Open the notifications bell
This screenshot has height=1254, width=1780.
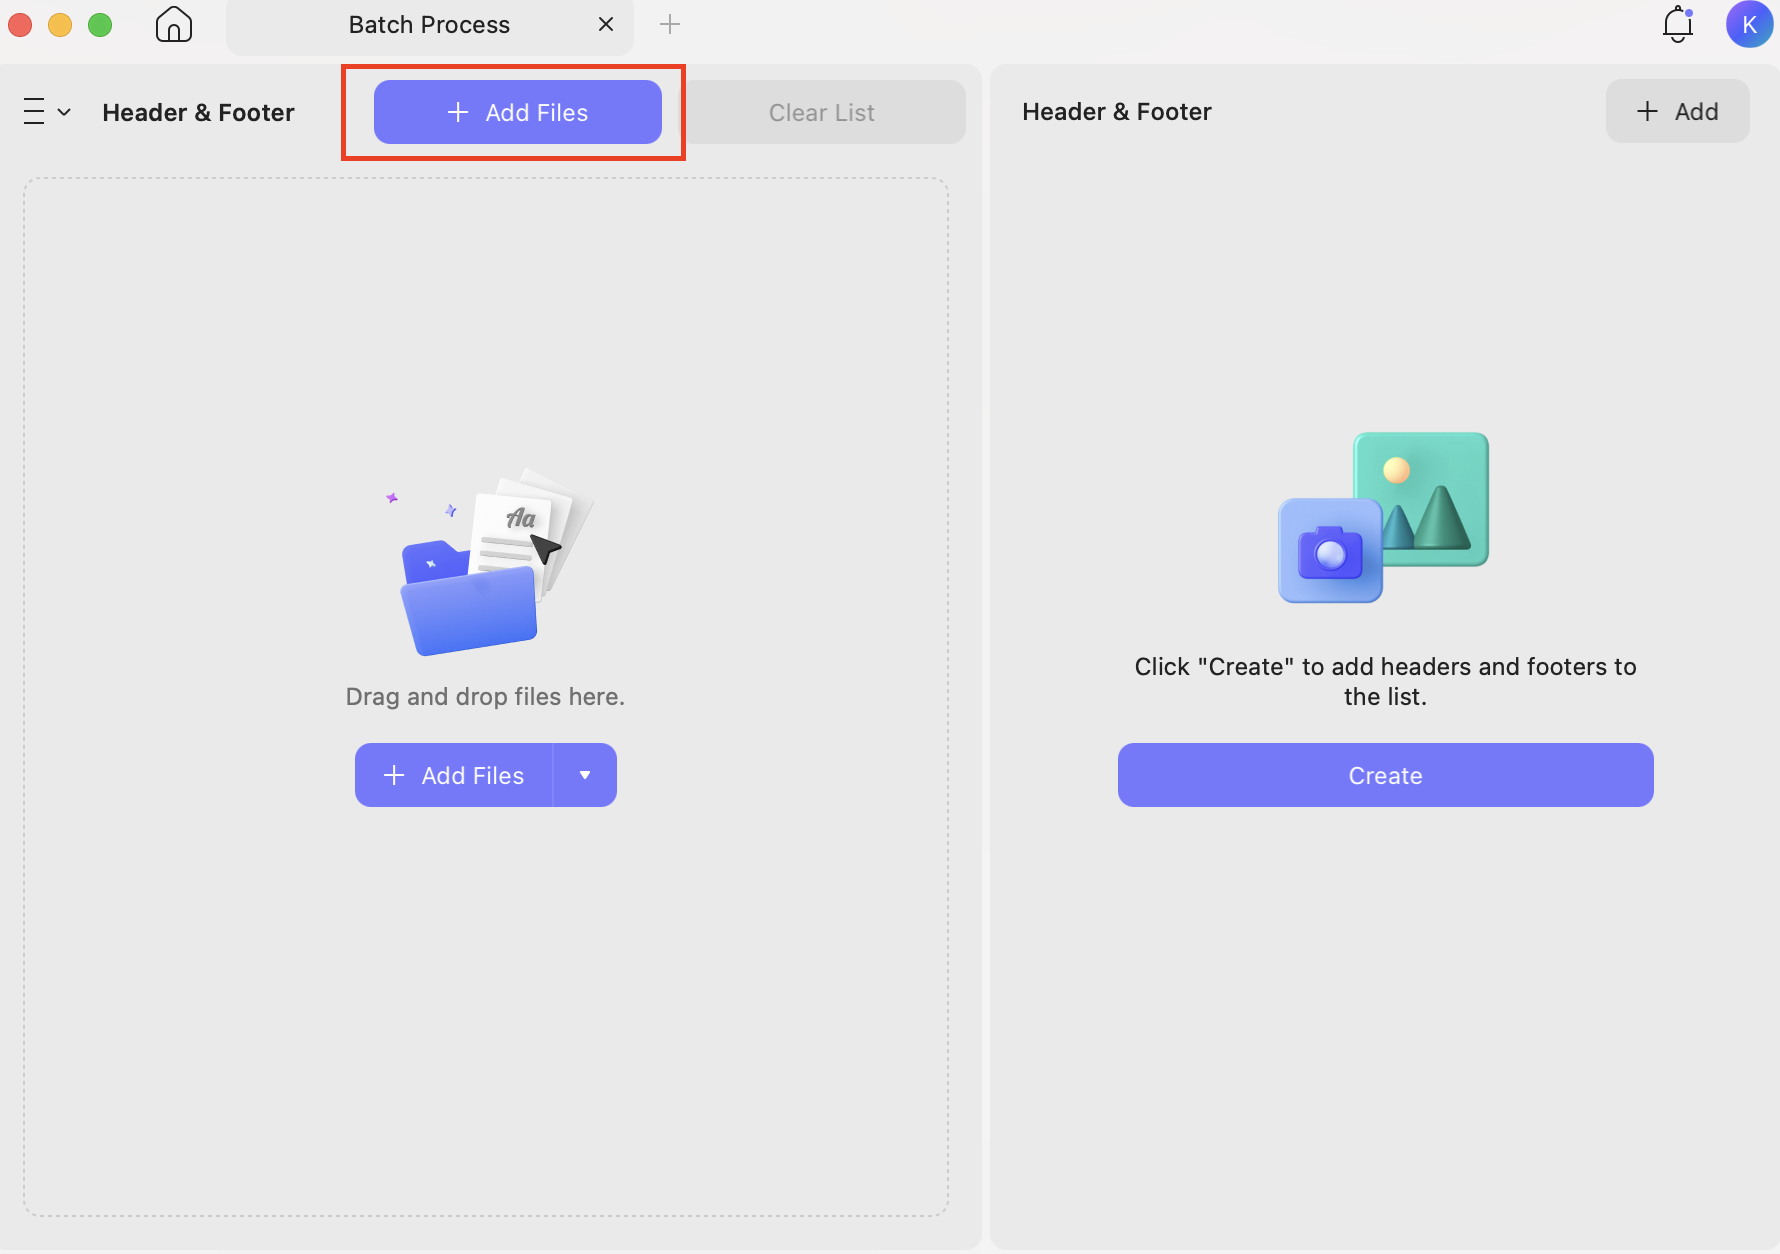click(1676, 24)
